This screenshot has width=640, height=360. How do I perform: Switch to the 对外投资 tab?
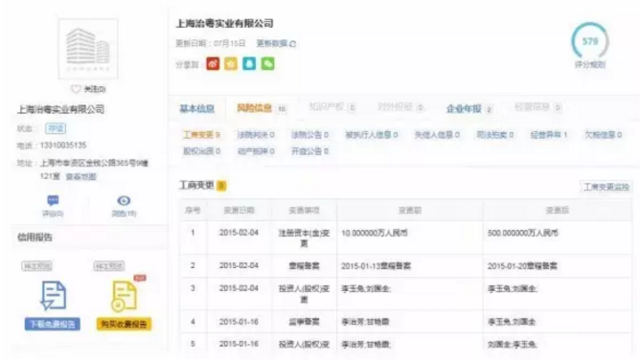[x=400, y=107]
